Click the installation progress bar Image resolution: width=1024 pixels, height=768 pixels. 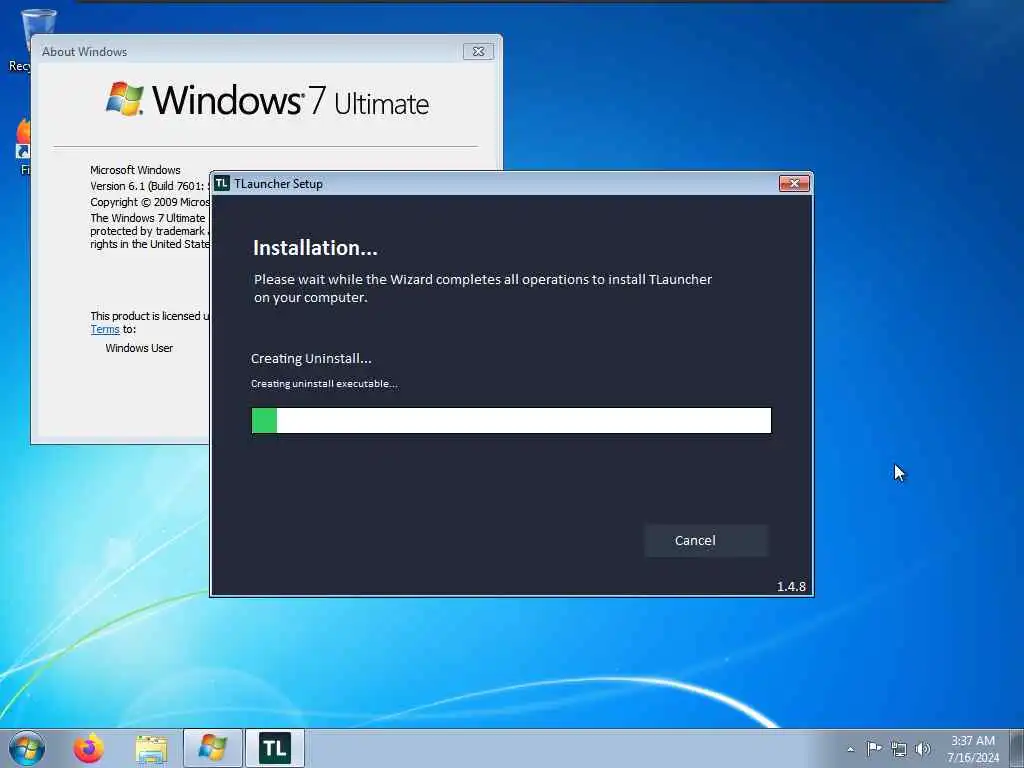511,421
